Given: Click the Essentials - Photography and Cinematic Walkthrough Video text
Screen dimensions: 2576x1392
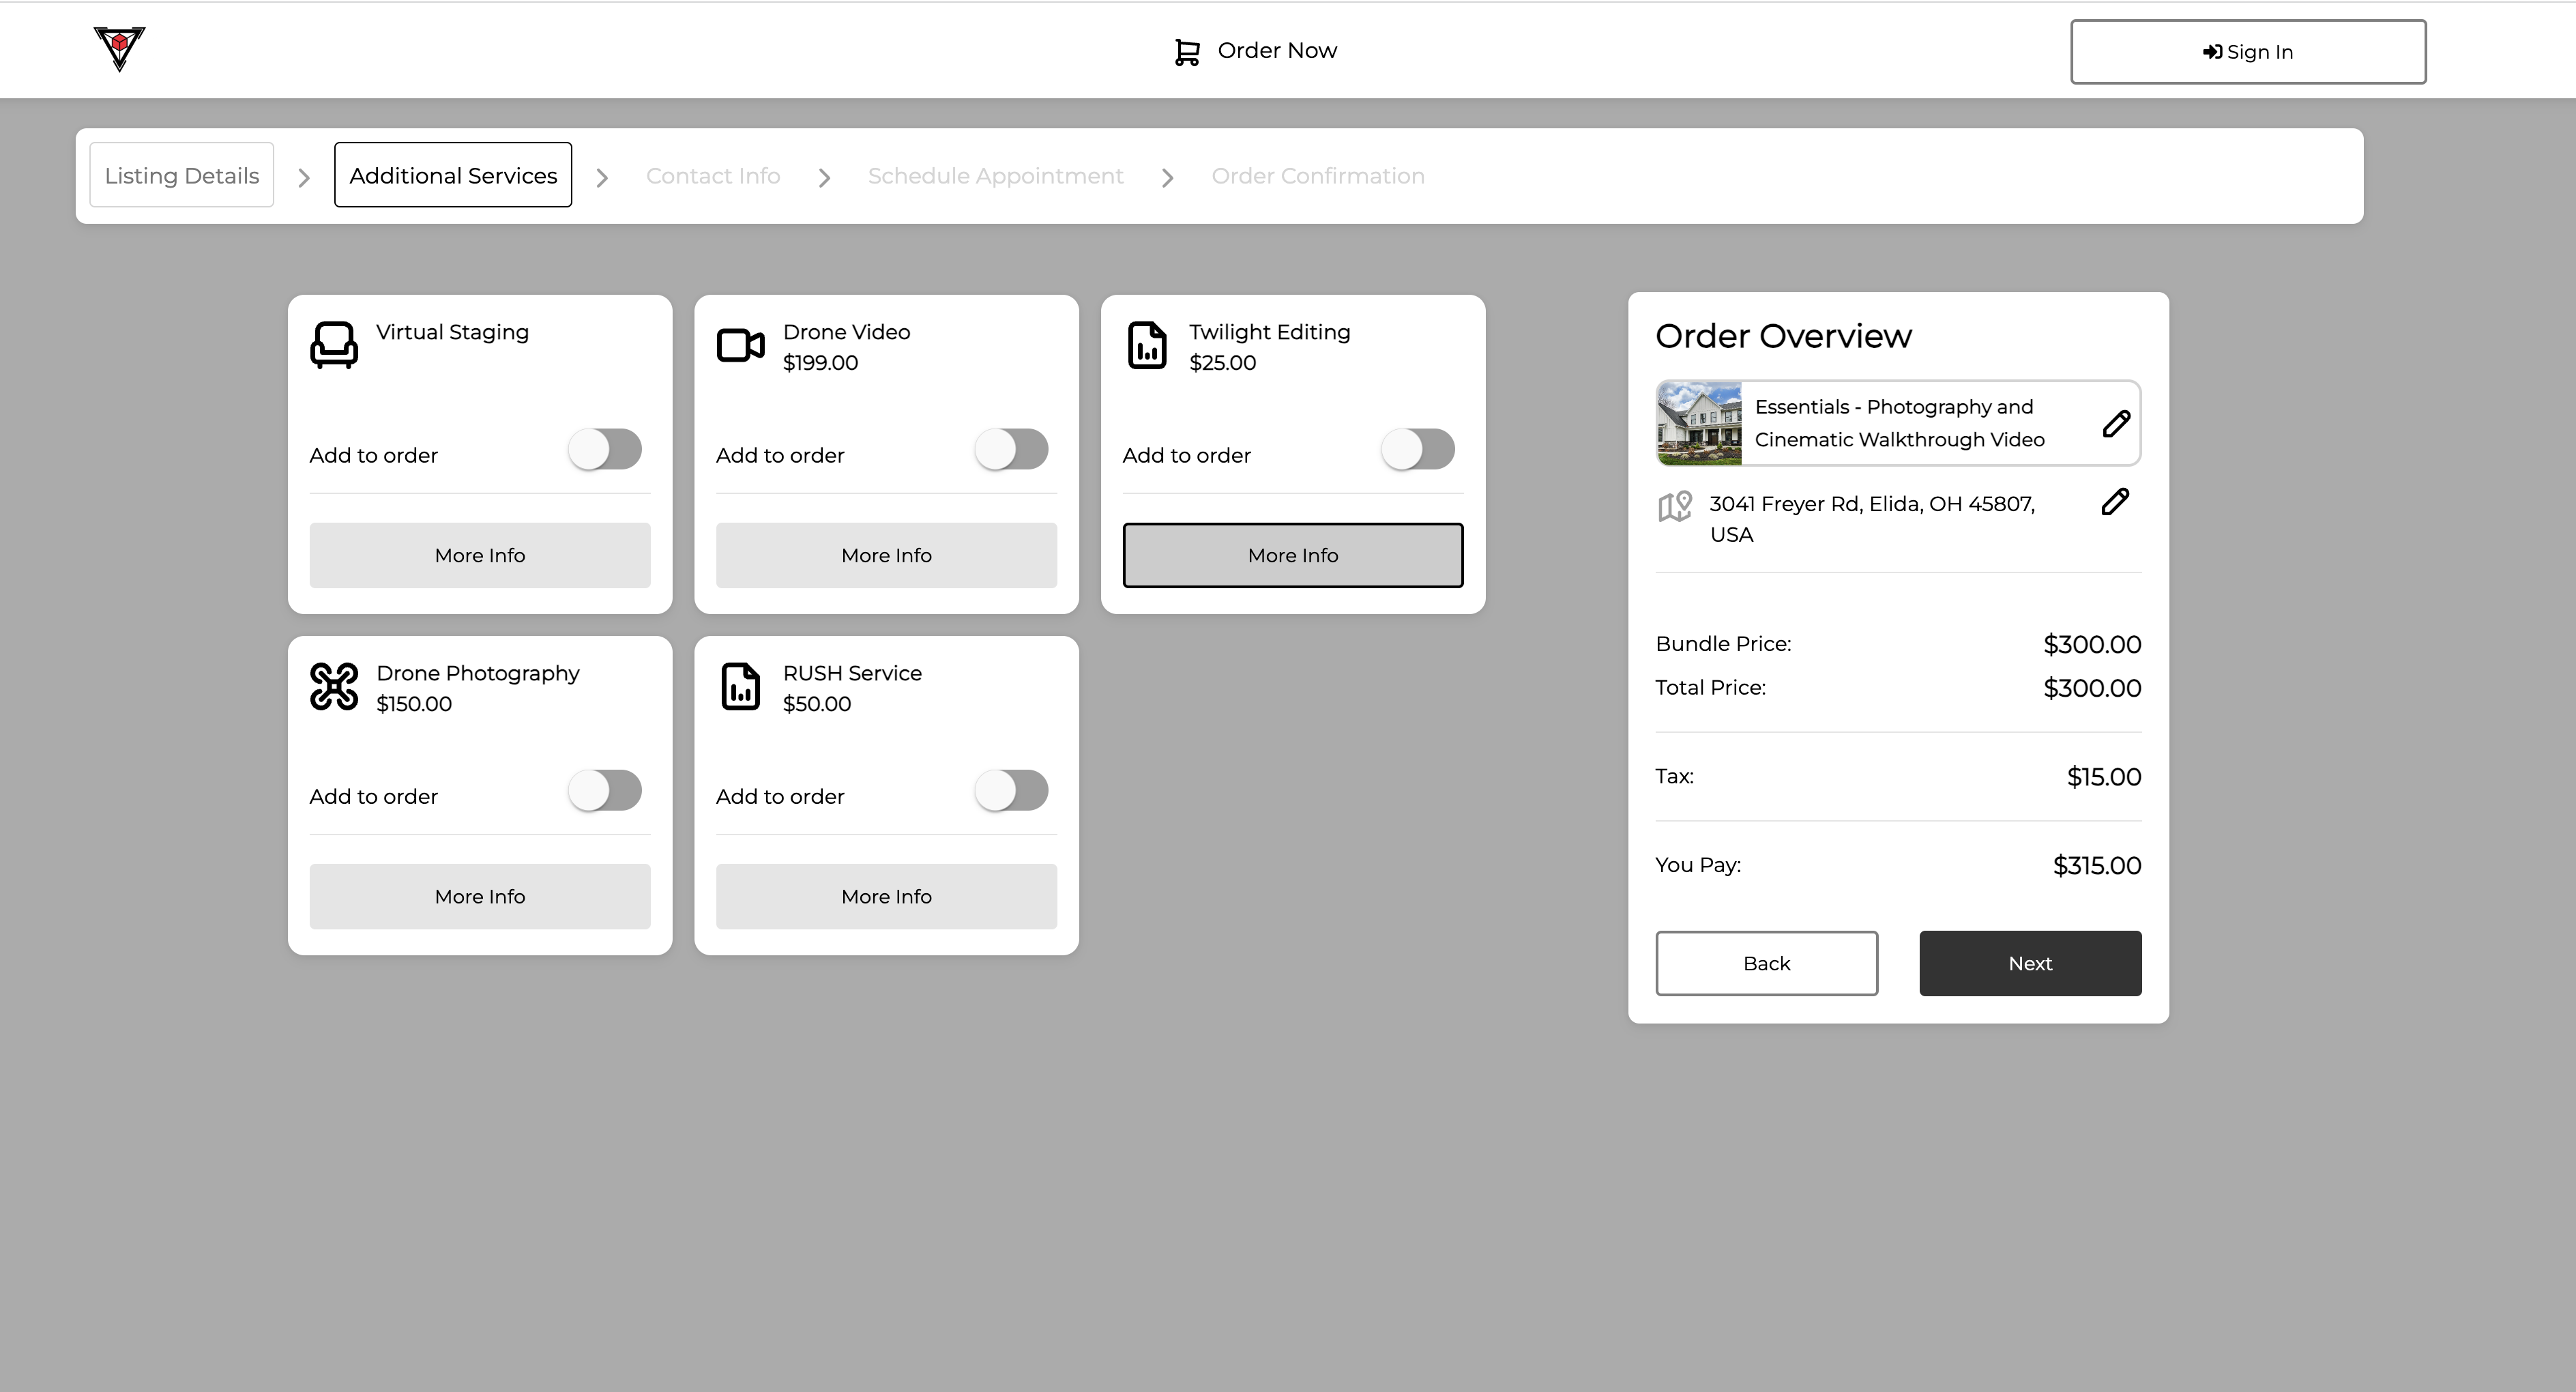Looking at the screenshot, I should 1899,423.
